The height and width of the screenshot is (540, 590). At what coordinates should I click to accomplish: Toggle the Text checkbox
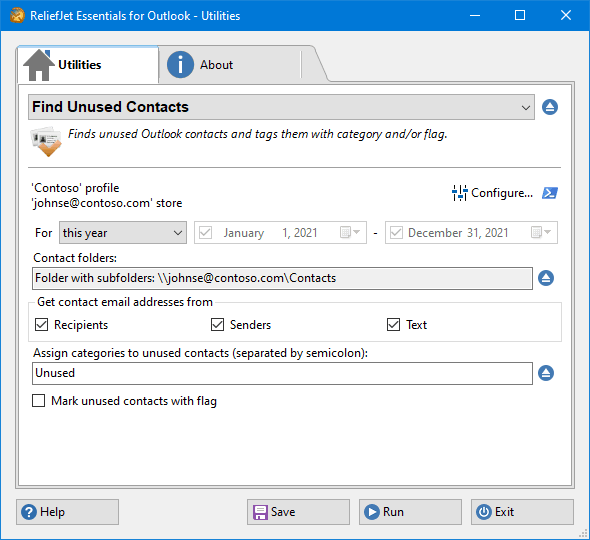coord(394,325)
